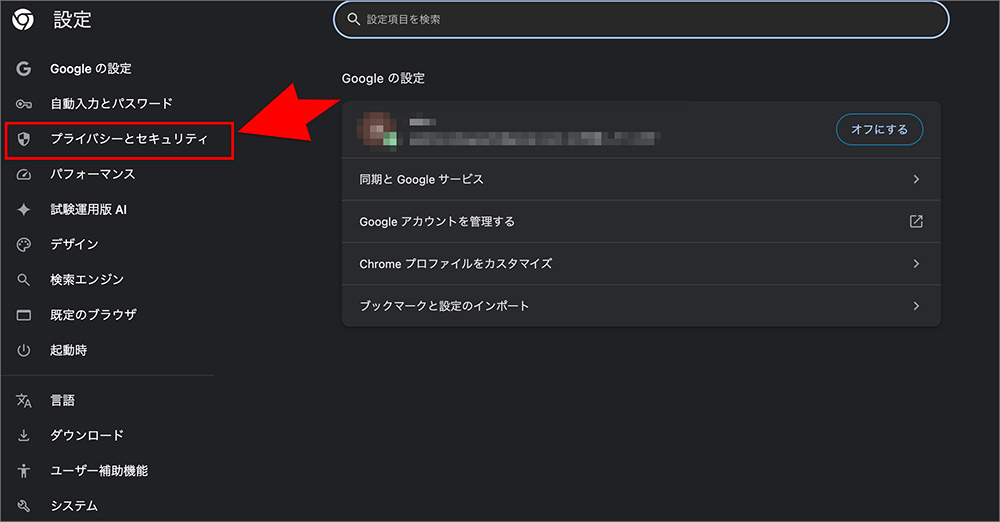Expand the Chrome プロファイルをカスタマイズ chevron
The width and height of the screenshot is (1000, 522).
(x=916, y=264)
